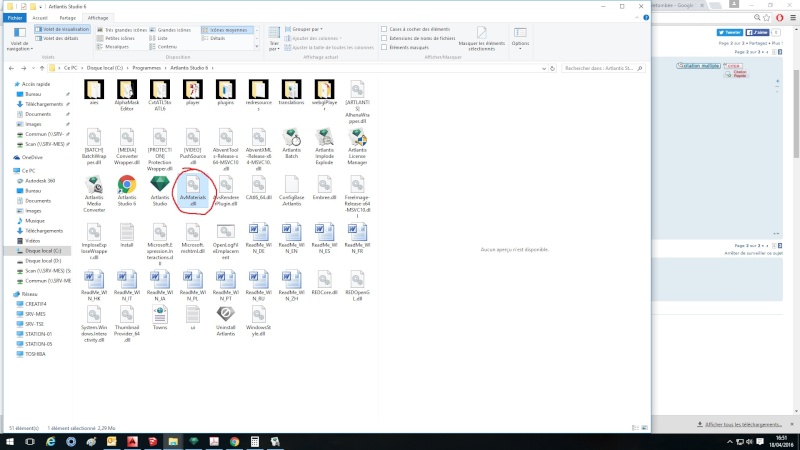Launch Artlantis License Manager
The height and width of the screenshot is (450, 800).
[357, 146]
